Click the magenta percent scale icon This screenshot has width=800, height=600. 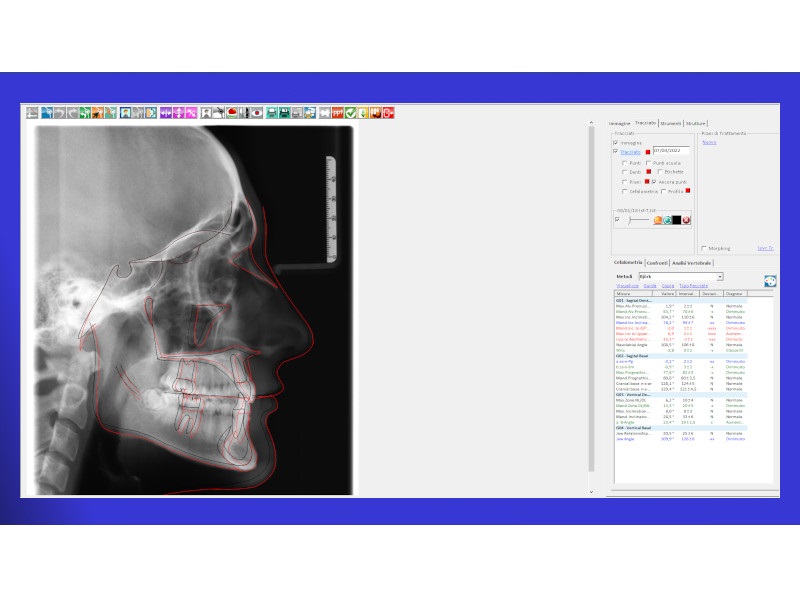pyautogui.click(x=191, y=113)
